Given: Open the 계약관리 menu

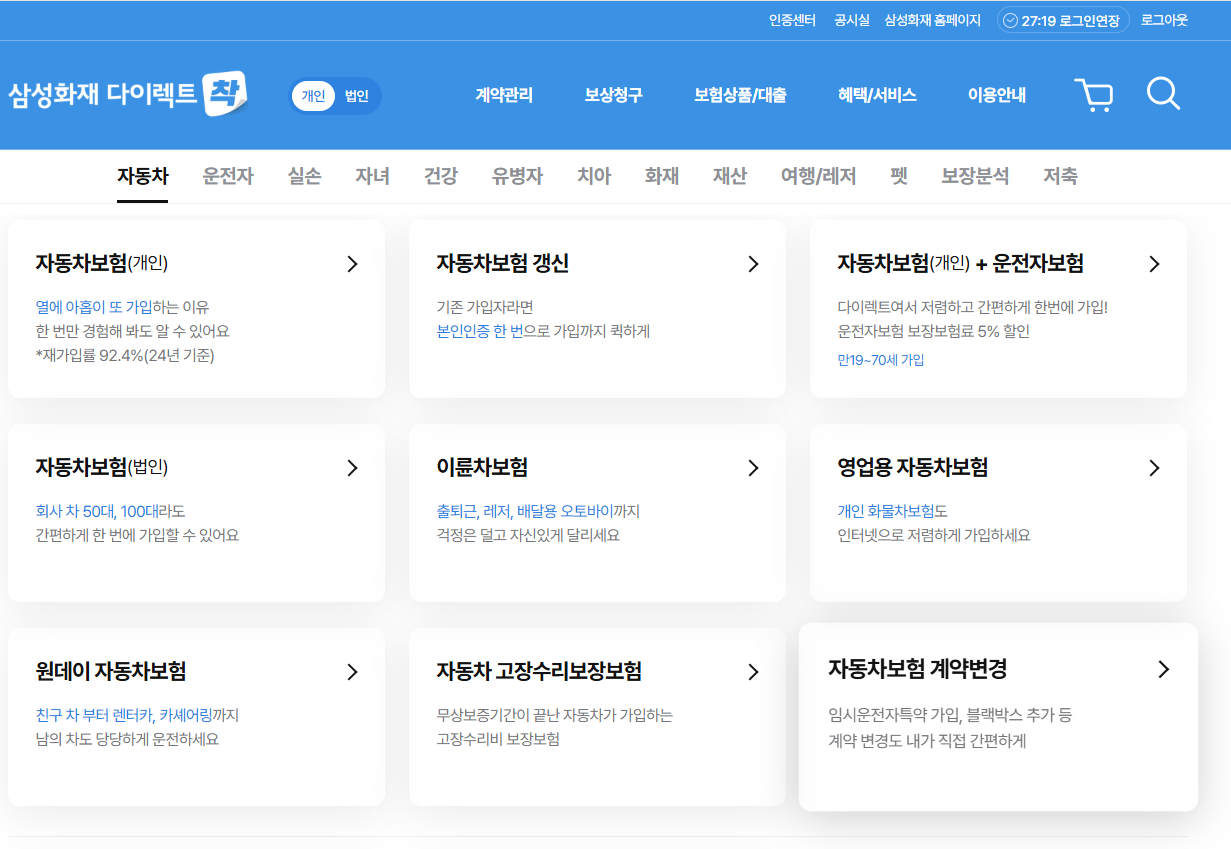Looking at the screenshot, I should (x=504, y=96).
